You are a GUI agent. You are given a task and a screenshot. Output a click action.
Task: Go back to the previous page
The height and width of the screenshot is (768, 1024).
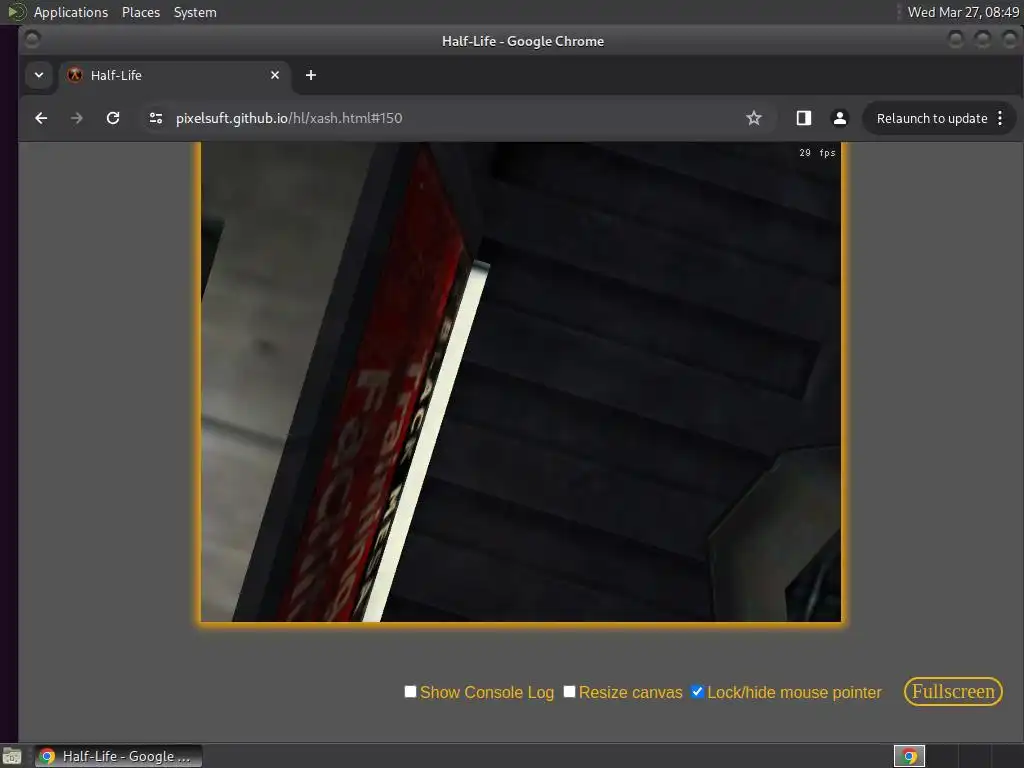click(x=41, y=118)
